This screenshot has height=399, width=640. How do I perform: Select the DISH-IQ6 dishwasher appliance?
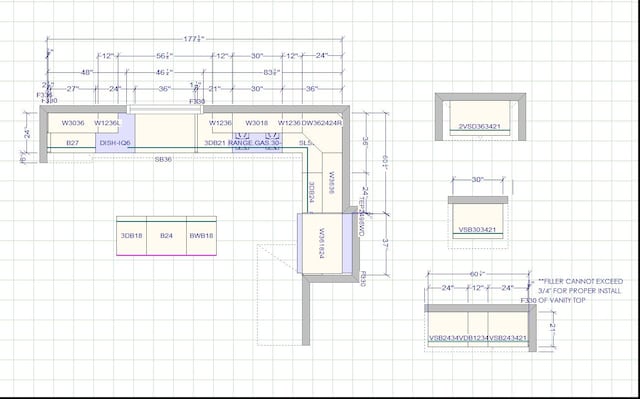pos(115,143)
